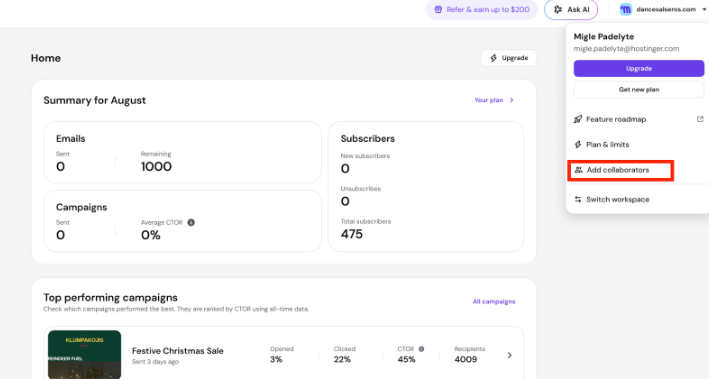Expand the Festive Christmas Sale row chevron
The image size is (709, 380).
(510, 355)
